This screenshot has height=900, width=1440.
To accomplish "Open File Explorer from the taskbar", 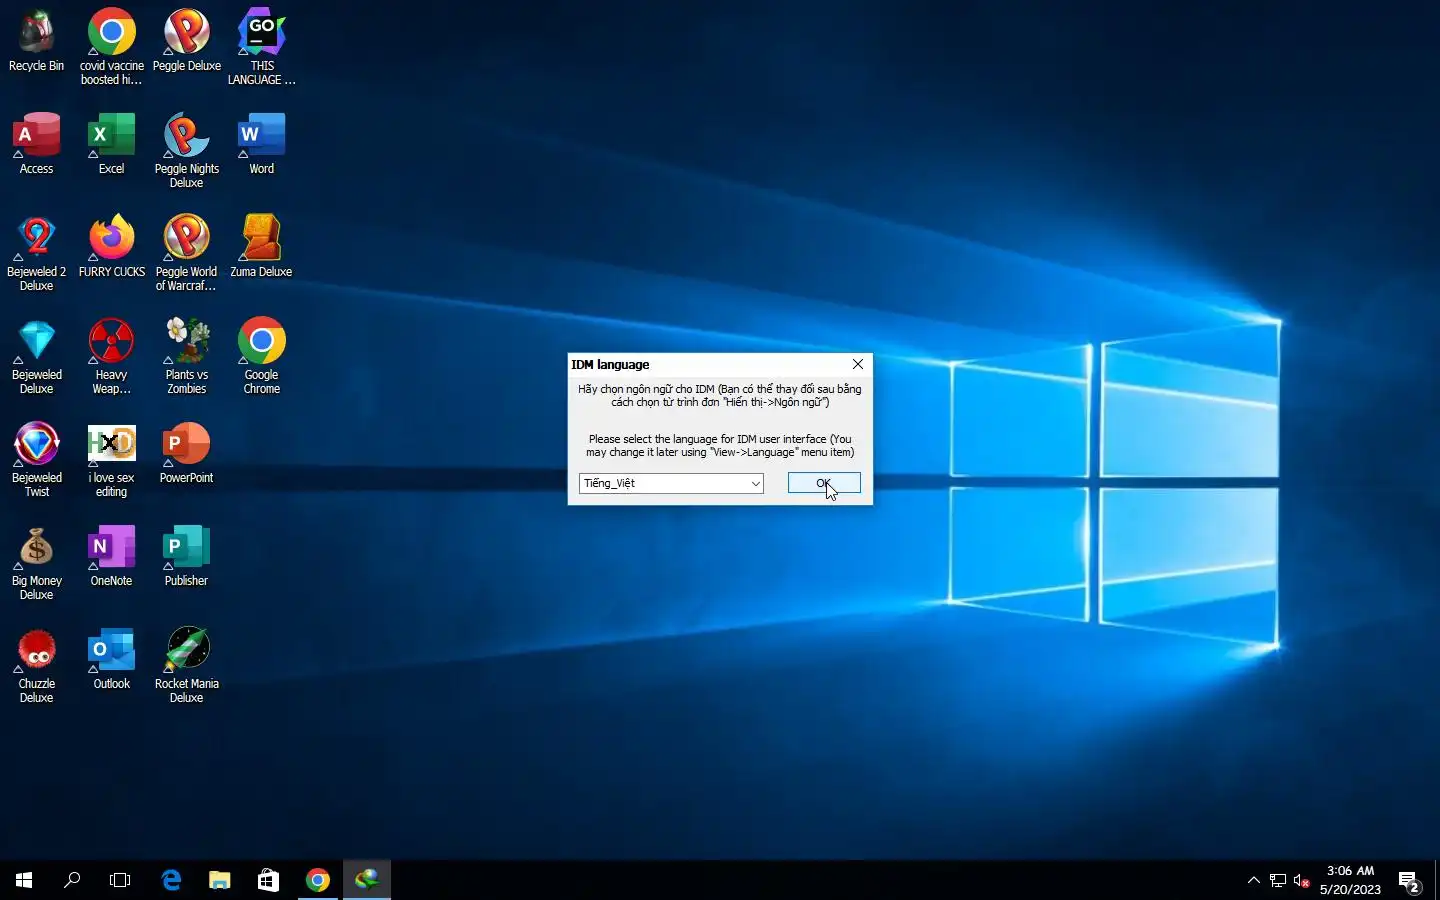I will pyautogui.click(x=219, y=880).
